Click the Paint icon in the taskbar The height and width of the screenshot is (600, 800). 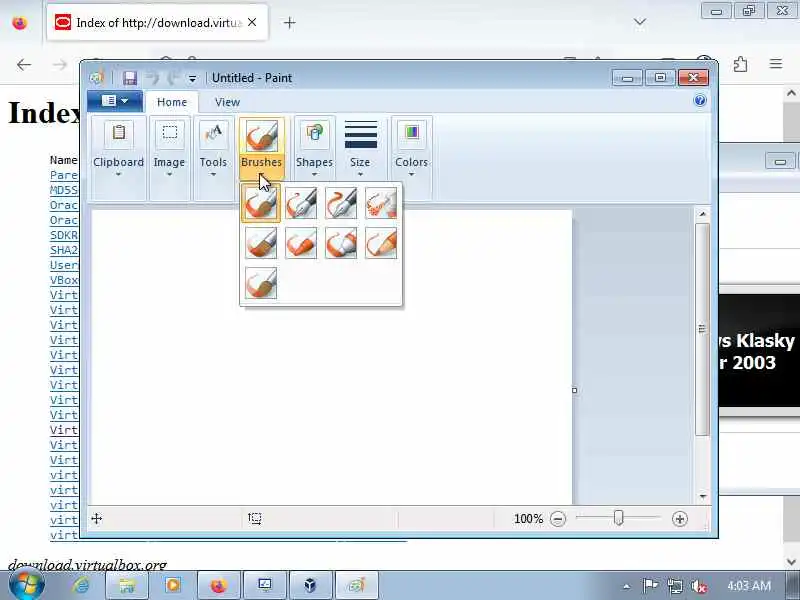pyautogui.click(x=357, y=585)
